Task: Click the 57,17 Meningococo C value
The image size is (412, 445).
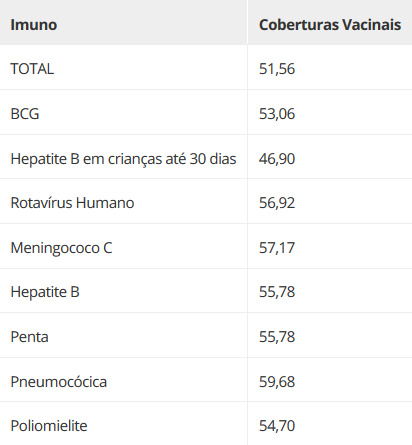Action: [277, 248]
